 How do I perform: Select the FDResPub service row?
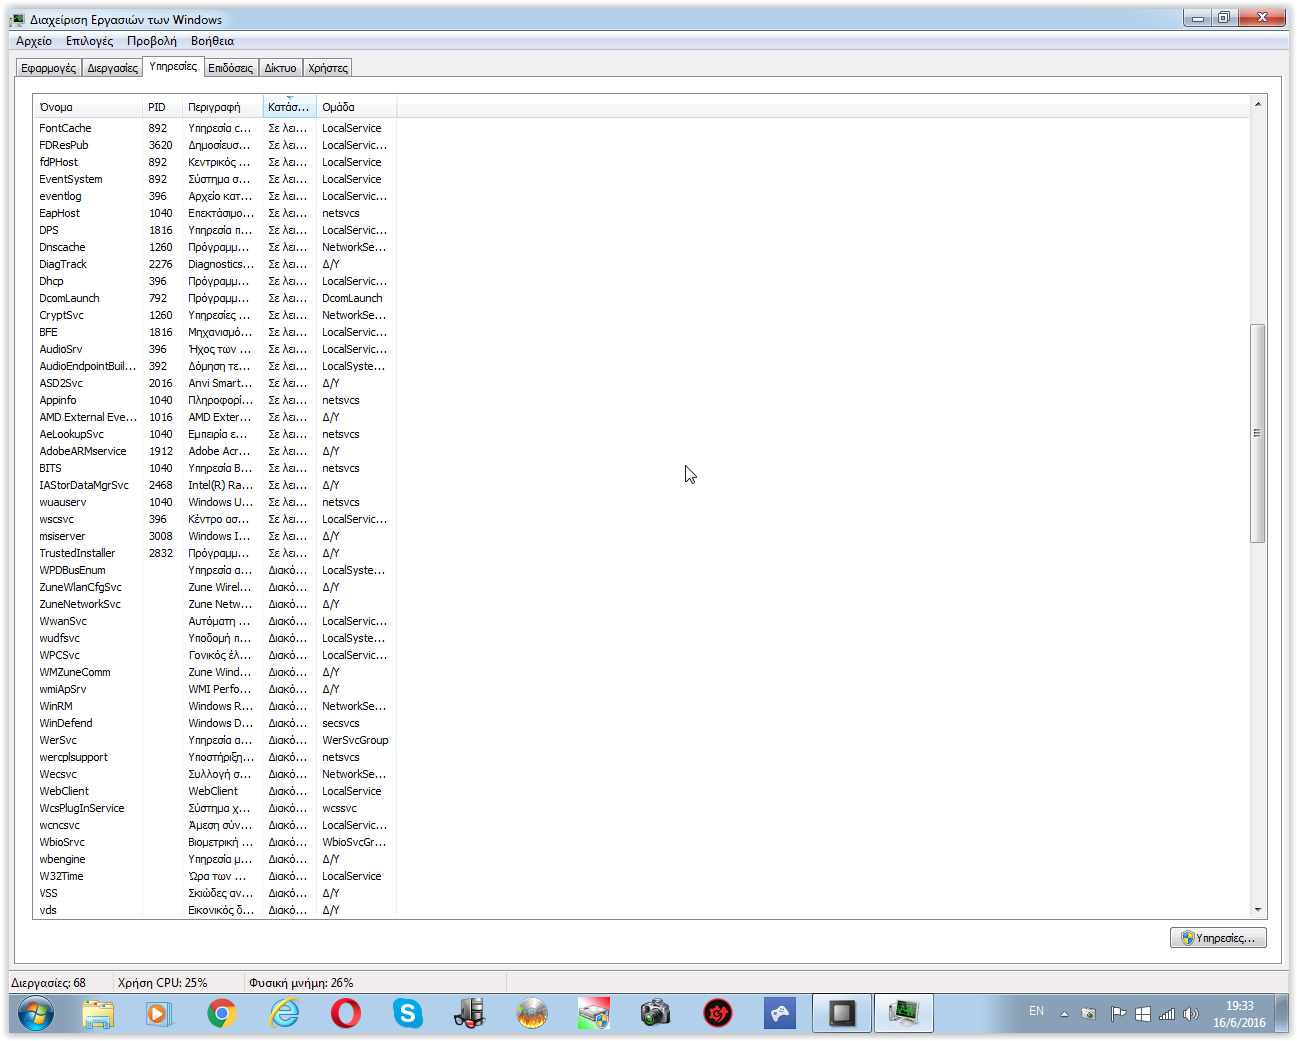tap(215, 145)
